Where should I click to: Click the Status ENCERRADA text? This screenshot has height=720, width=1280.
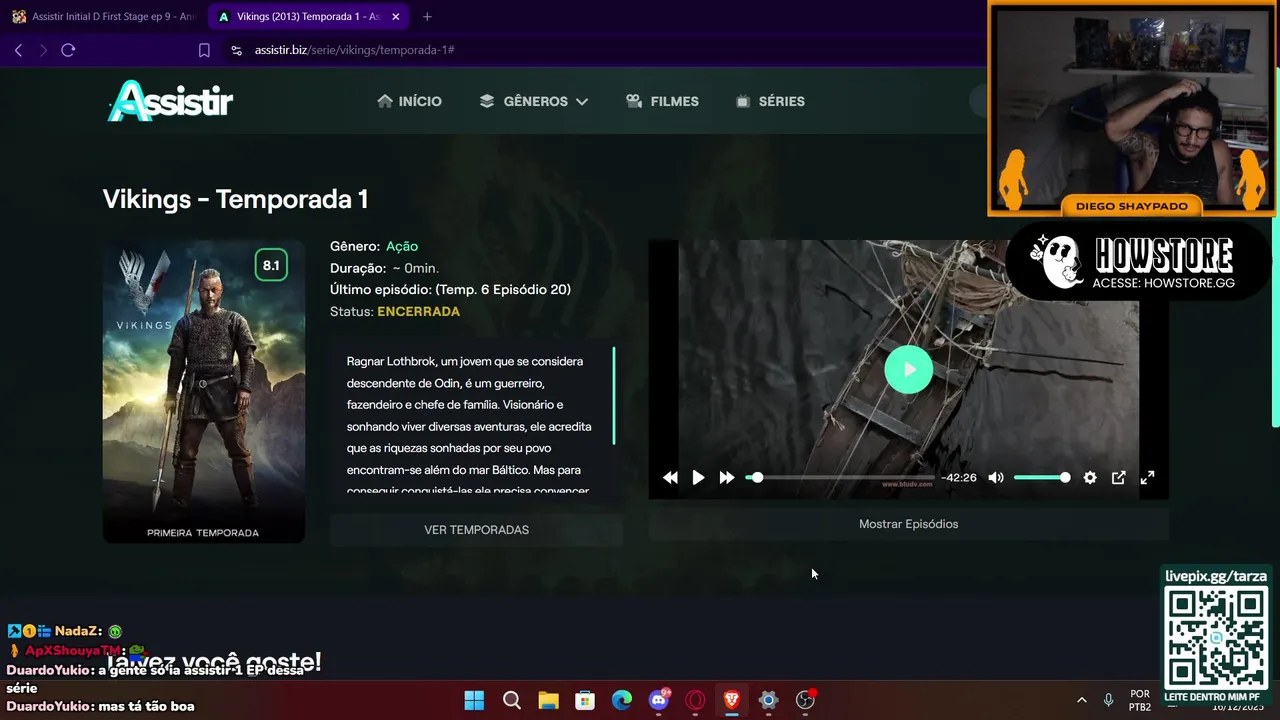tap(395, 312)
